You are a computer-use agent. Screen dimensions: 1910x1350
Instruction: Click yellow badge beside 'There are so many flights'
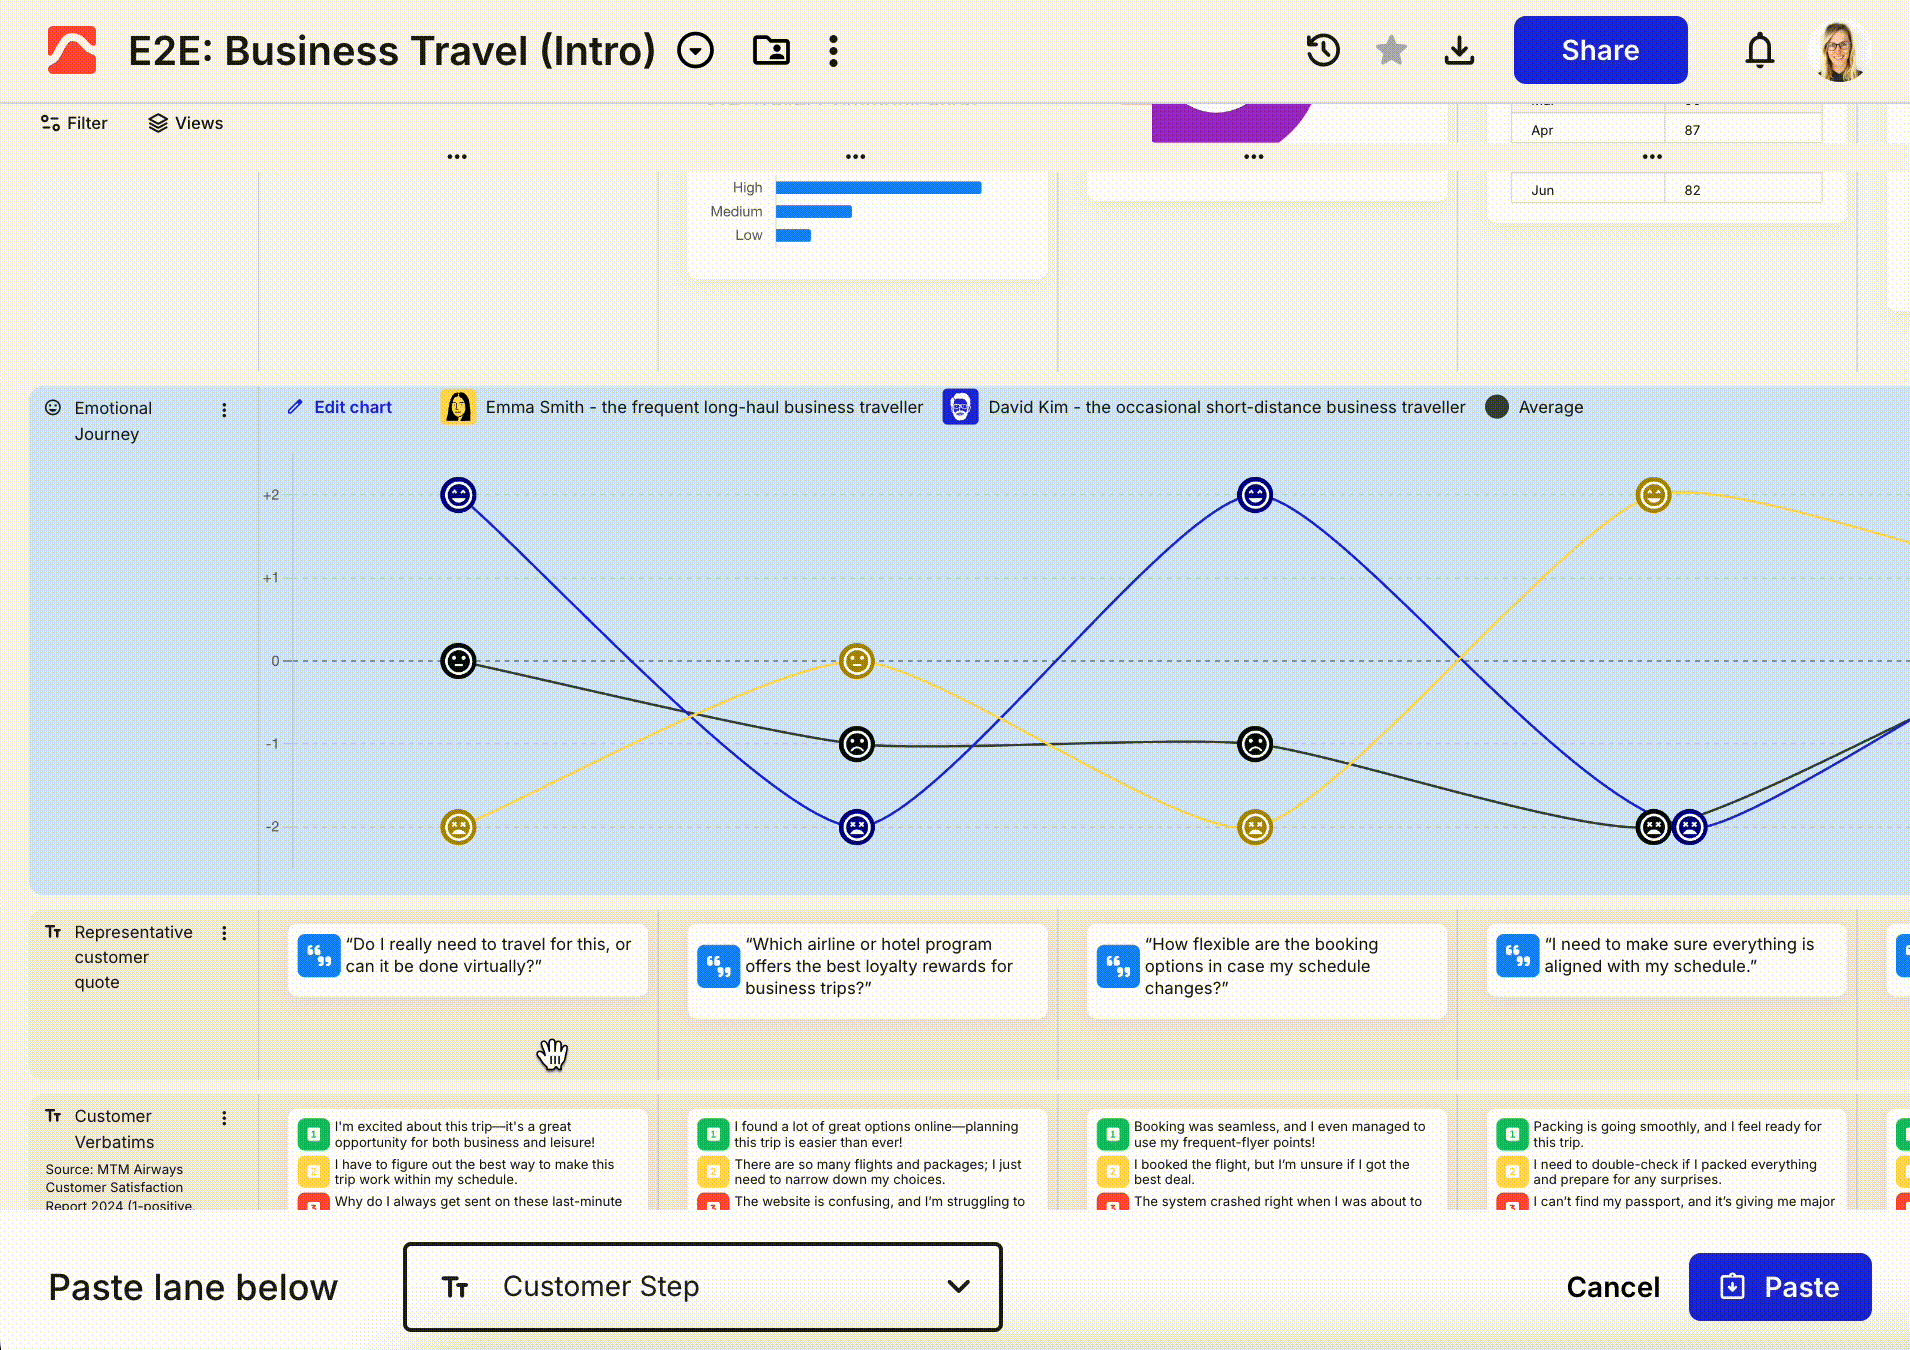(713, 1171)
